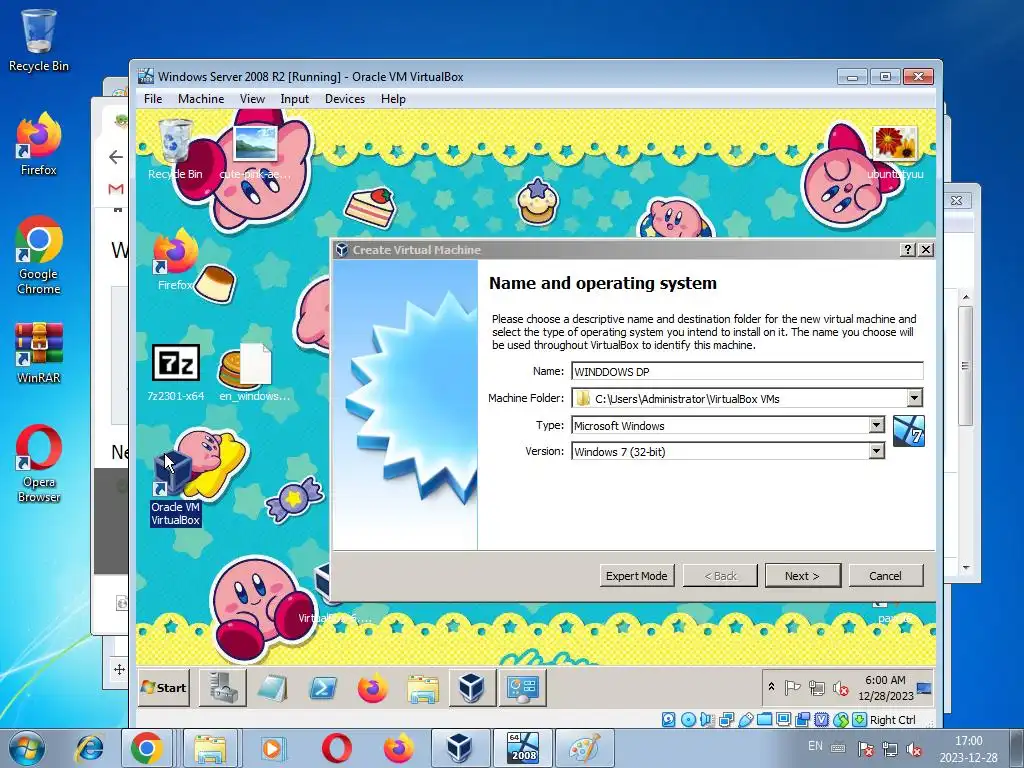Open the Type dropdown showing Microsoft Windows
The width and height of the screenshot is (1024, 768).
(876, 425)
